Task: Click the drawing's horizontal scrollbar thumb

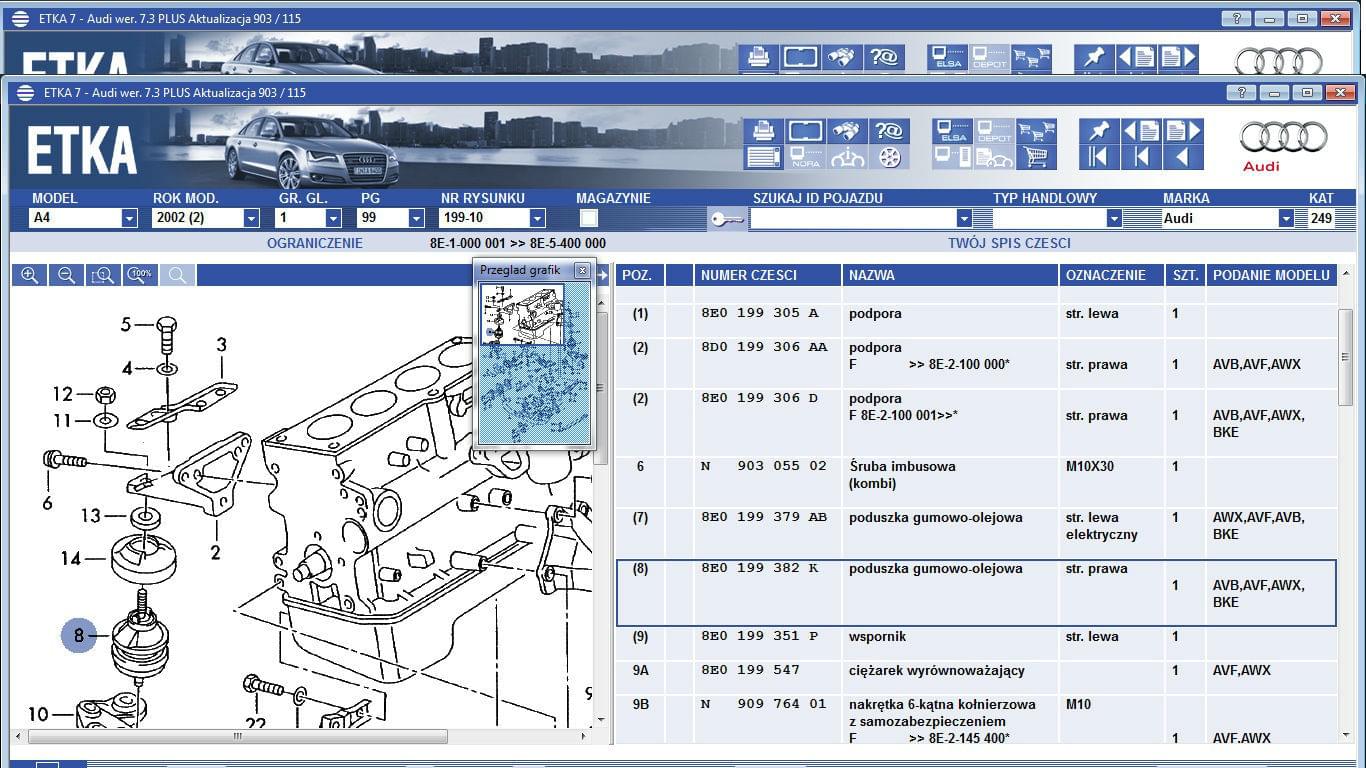Action: coord(238,737)
